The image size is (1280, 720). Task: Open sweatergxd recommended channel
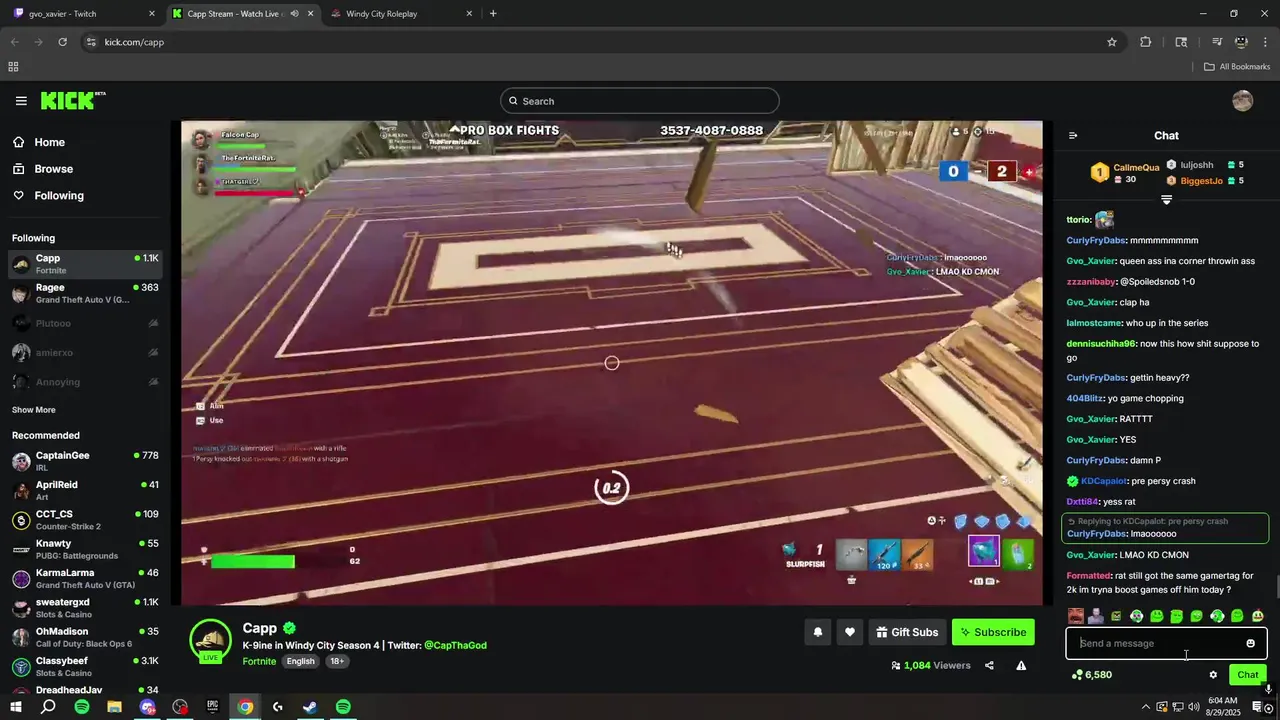[x=85, y=608]
